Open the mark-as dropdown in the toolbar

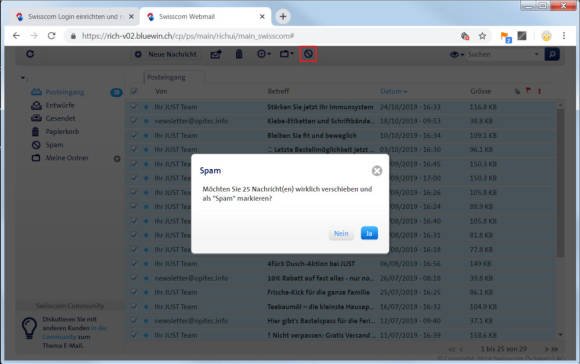pos(264,54)
